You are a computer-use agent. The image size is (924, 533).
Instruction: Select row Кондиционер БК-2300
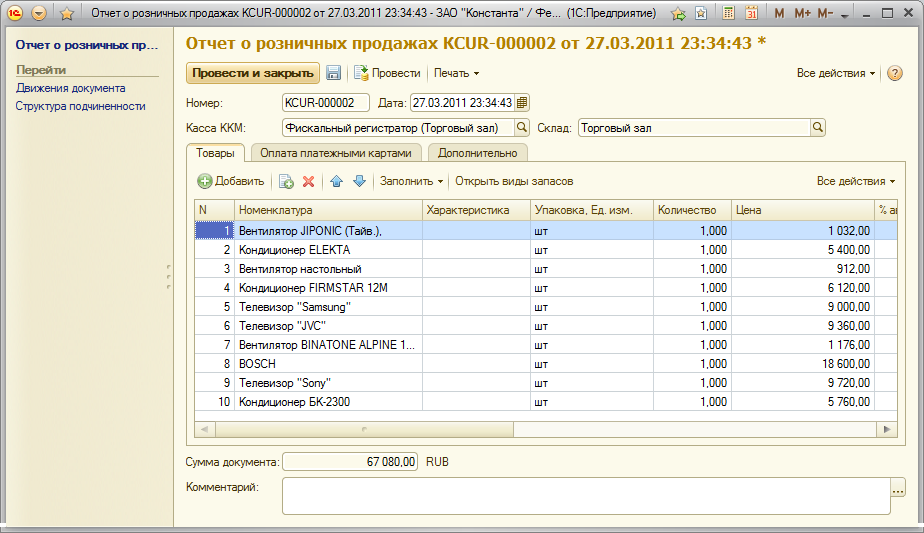coord(546,402)
